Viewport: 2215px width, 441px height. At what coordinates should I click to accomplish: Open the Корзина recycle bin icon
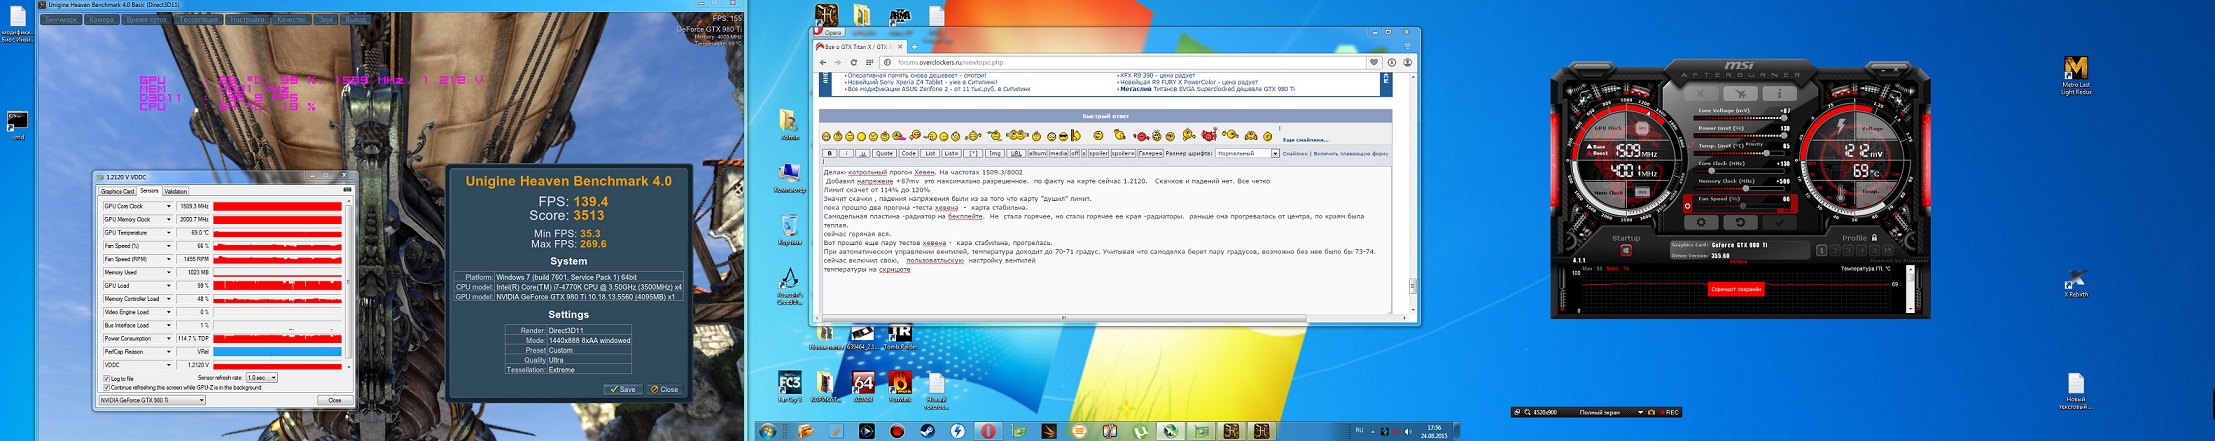point(790,229)
